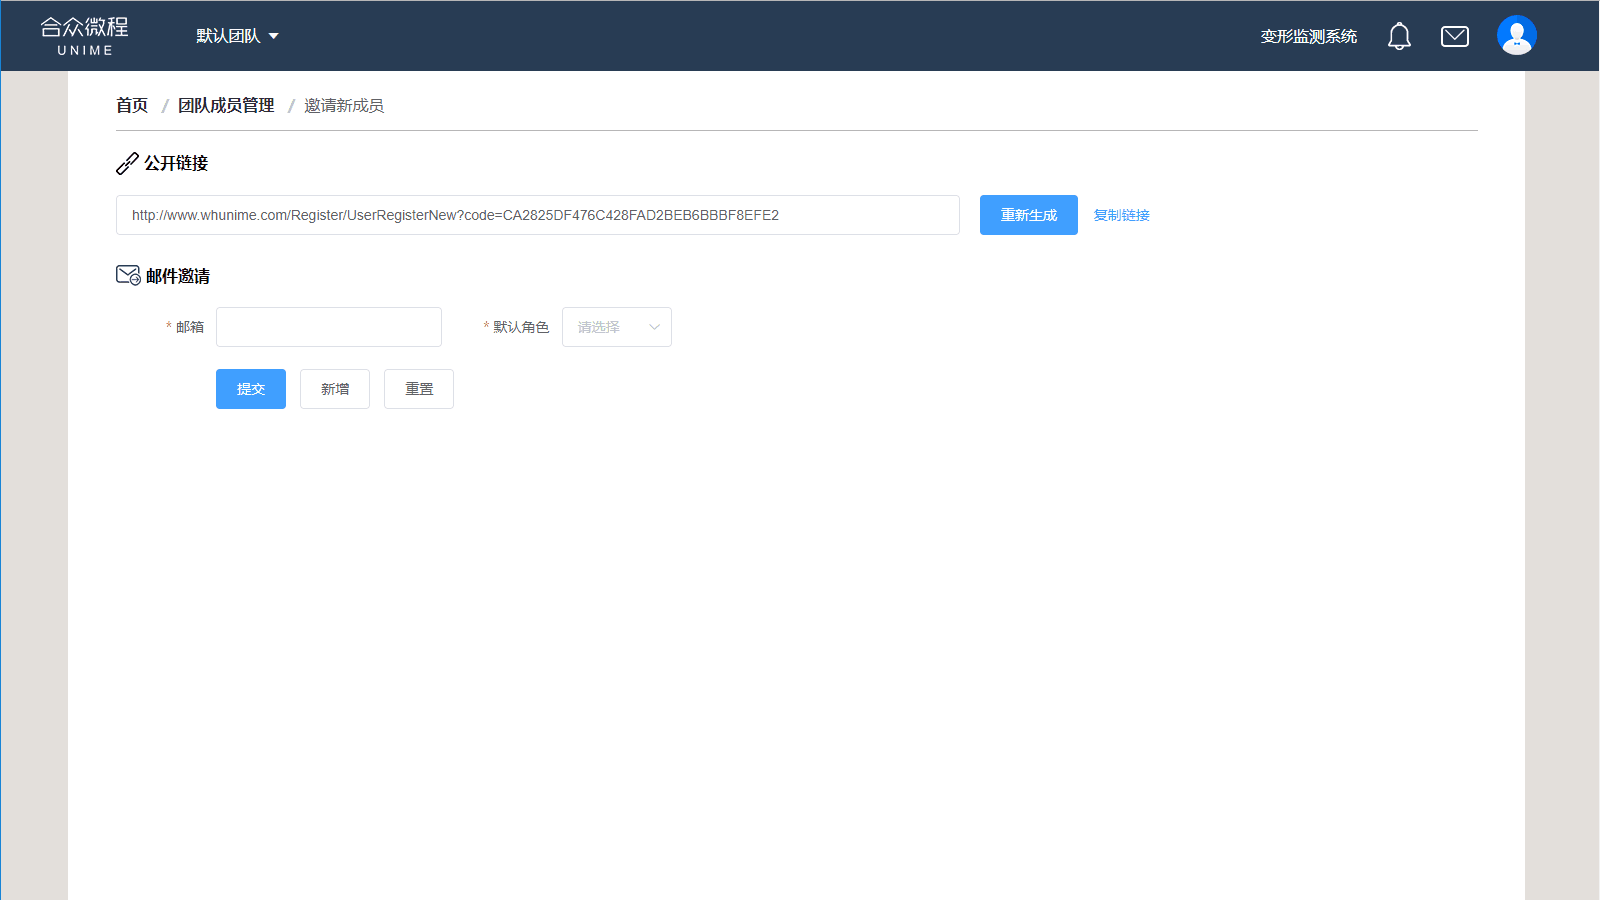Open the 默认角色 请选择 dropdown
The image size is (1600, 900).
pyautogui.click(x=616, y=327)
